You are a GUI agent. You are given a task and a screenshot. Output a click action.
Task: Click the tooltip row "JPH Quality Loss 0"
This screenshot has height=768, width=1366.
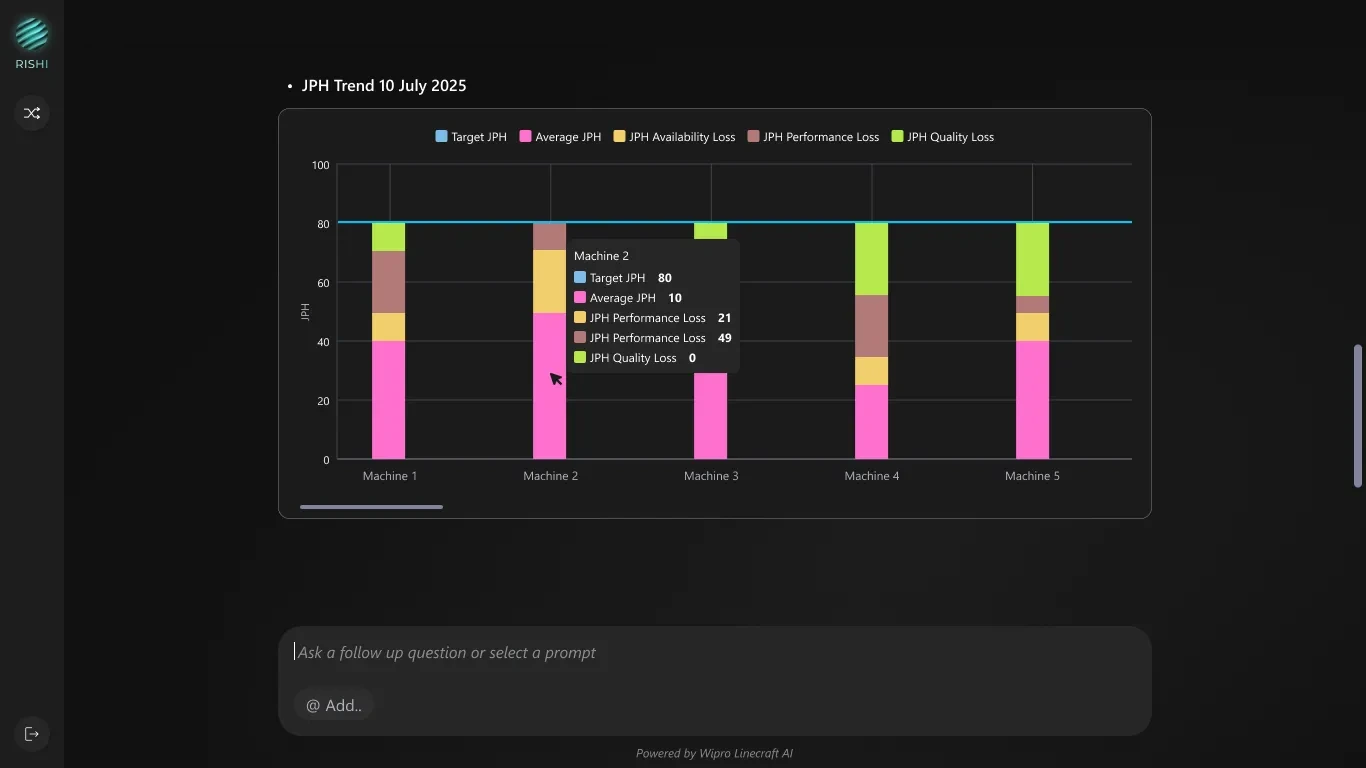click(x=635, y=358)
